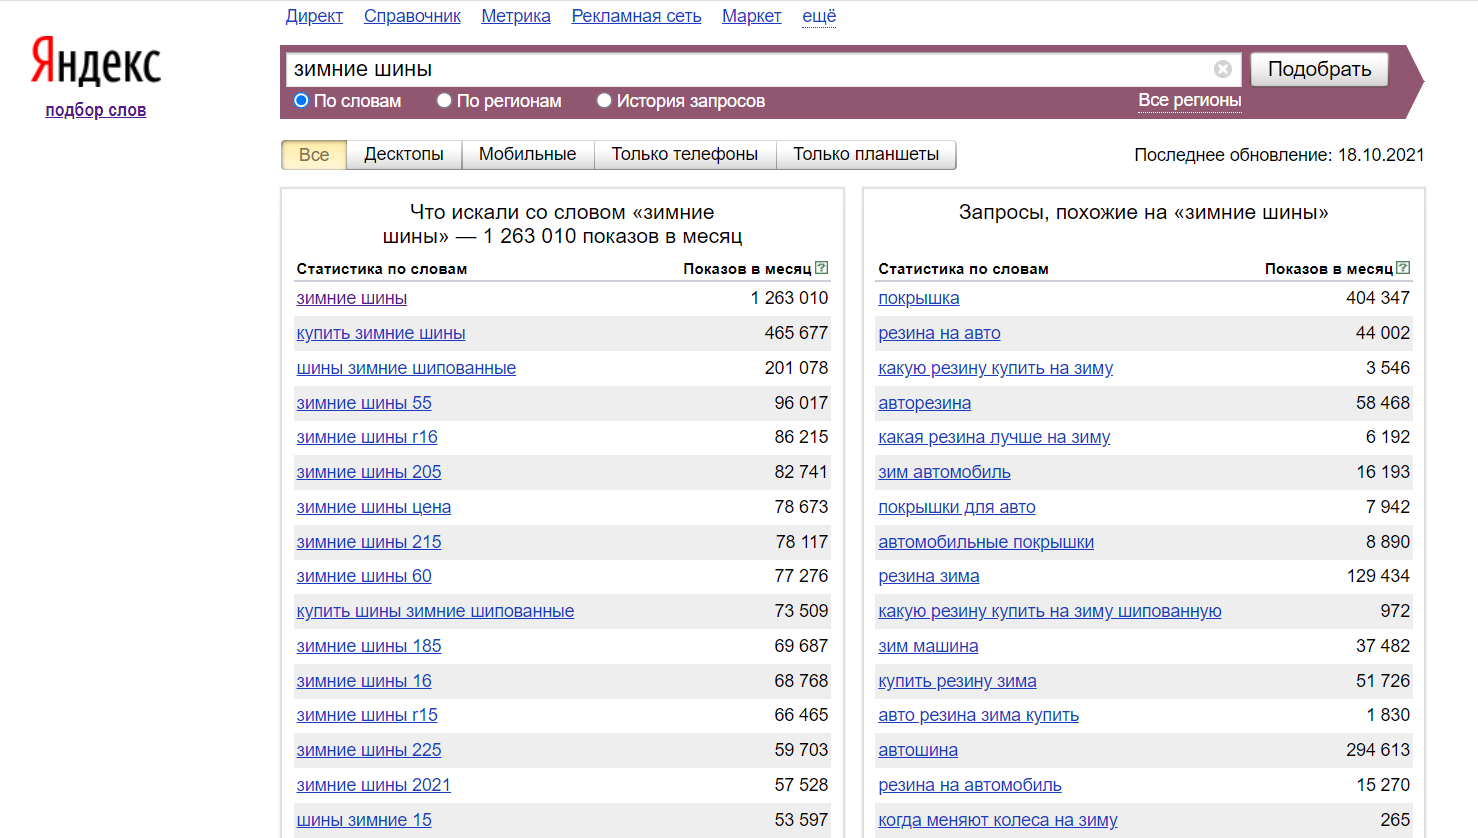
Task: Open the 'Все регионы' region selector
Action: [1189, 100]
